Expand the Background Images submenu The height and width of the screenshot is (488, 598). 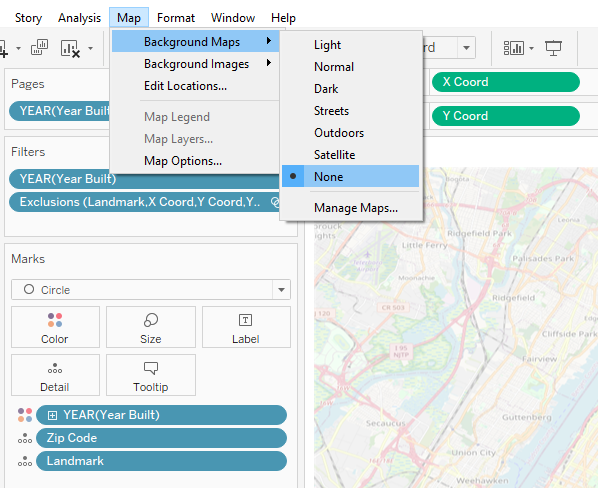196,64
